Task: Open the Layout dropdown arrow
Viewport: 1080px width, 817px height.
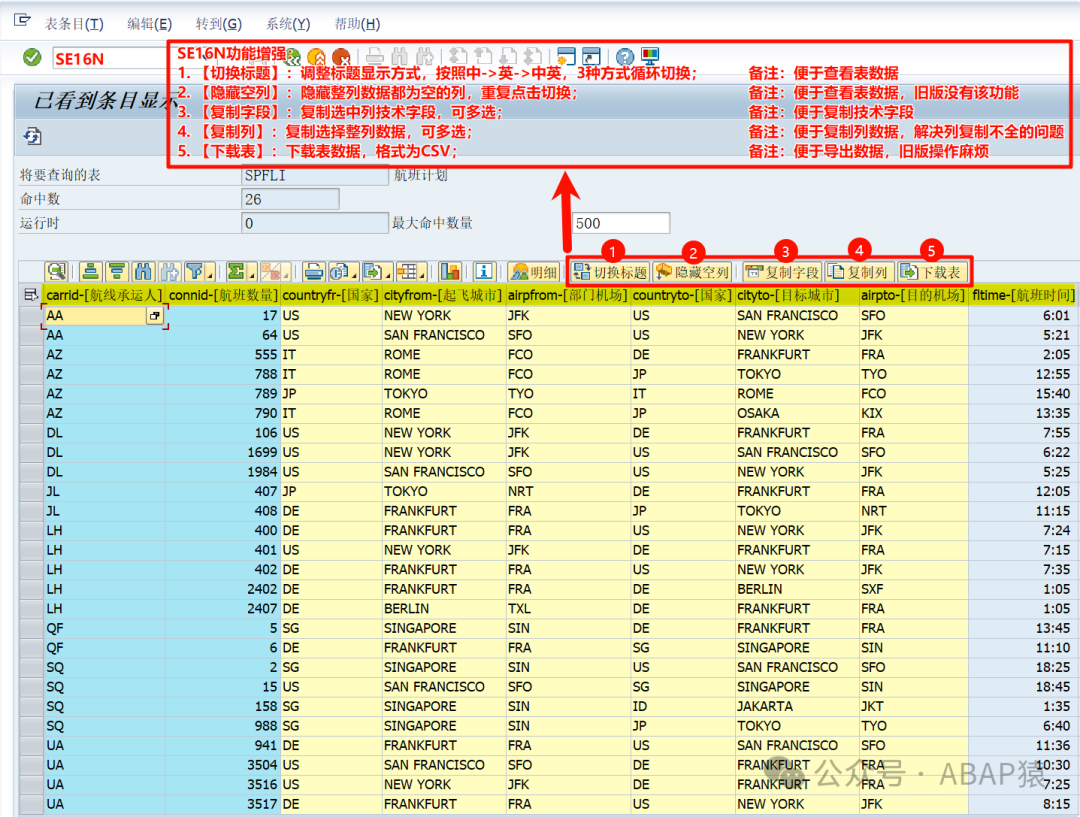Action: [422, 273]
